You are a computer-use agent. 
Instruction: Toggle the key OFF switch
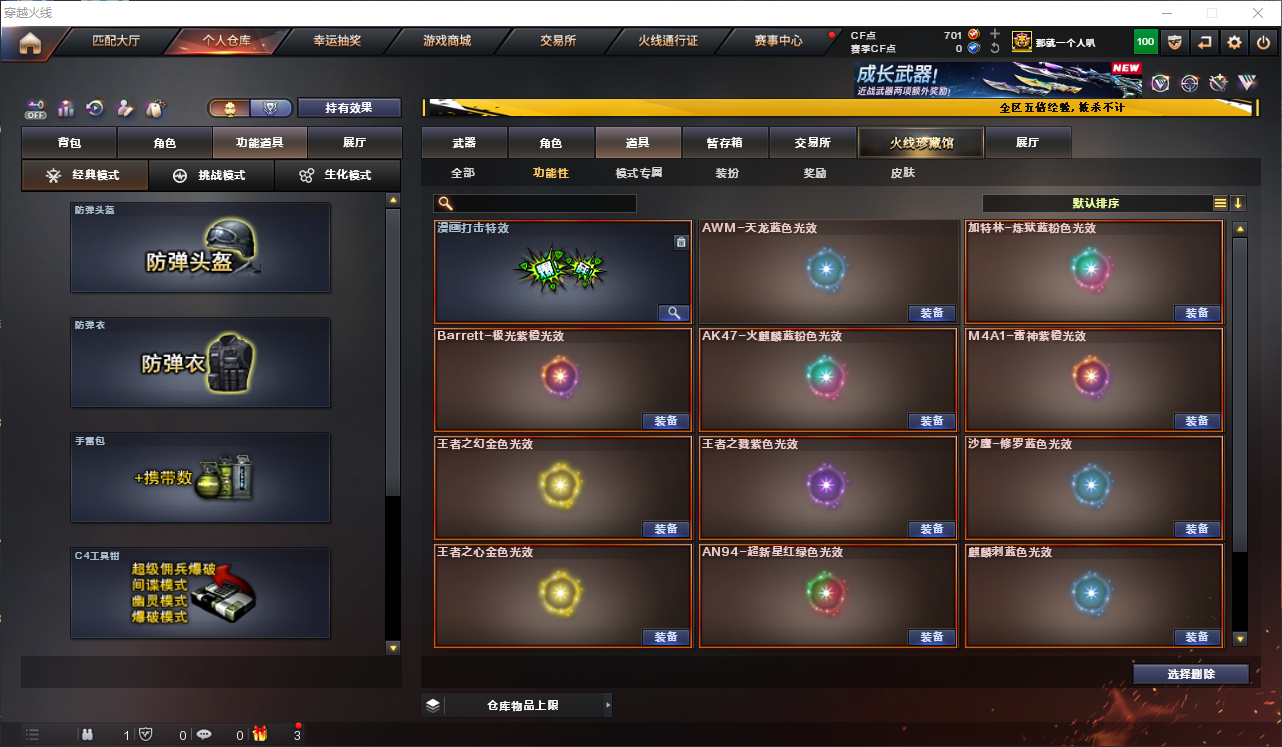click(36, 108)
